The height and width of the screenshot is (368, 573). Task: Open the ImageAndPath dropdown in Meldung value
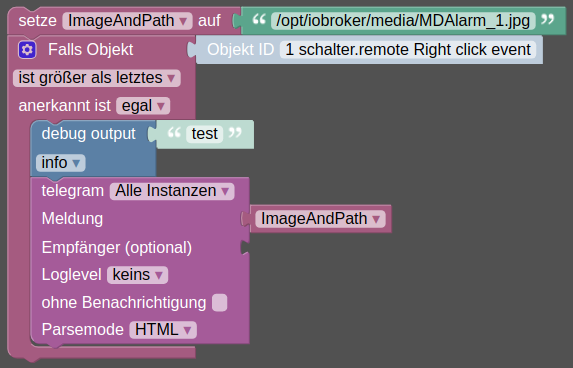click(x=320, y=219)
